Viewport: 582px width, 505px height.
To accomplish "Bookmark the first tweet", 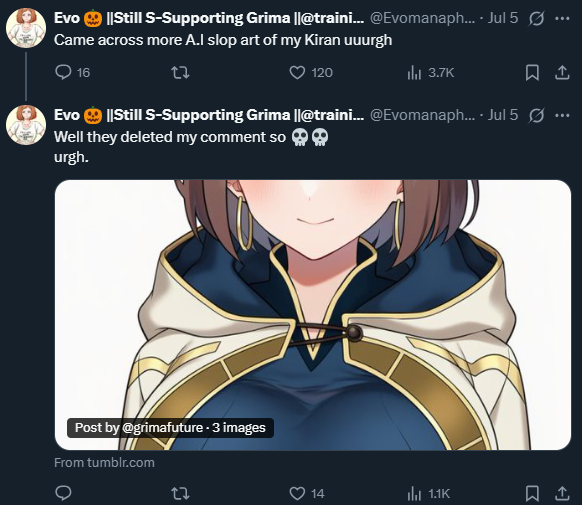I will click(532, 72).
